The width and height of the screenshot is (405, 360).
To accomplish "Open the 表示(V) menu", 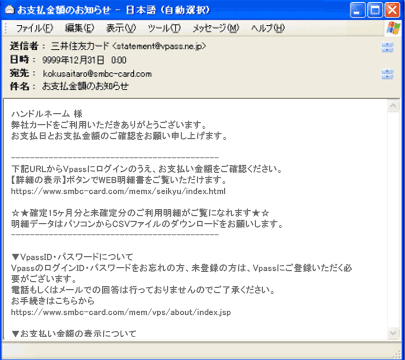I will (x=121, y=28).
